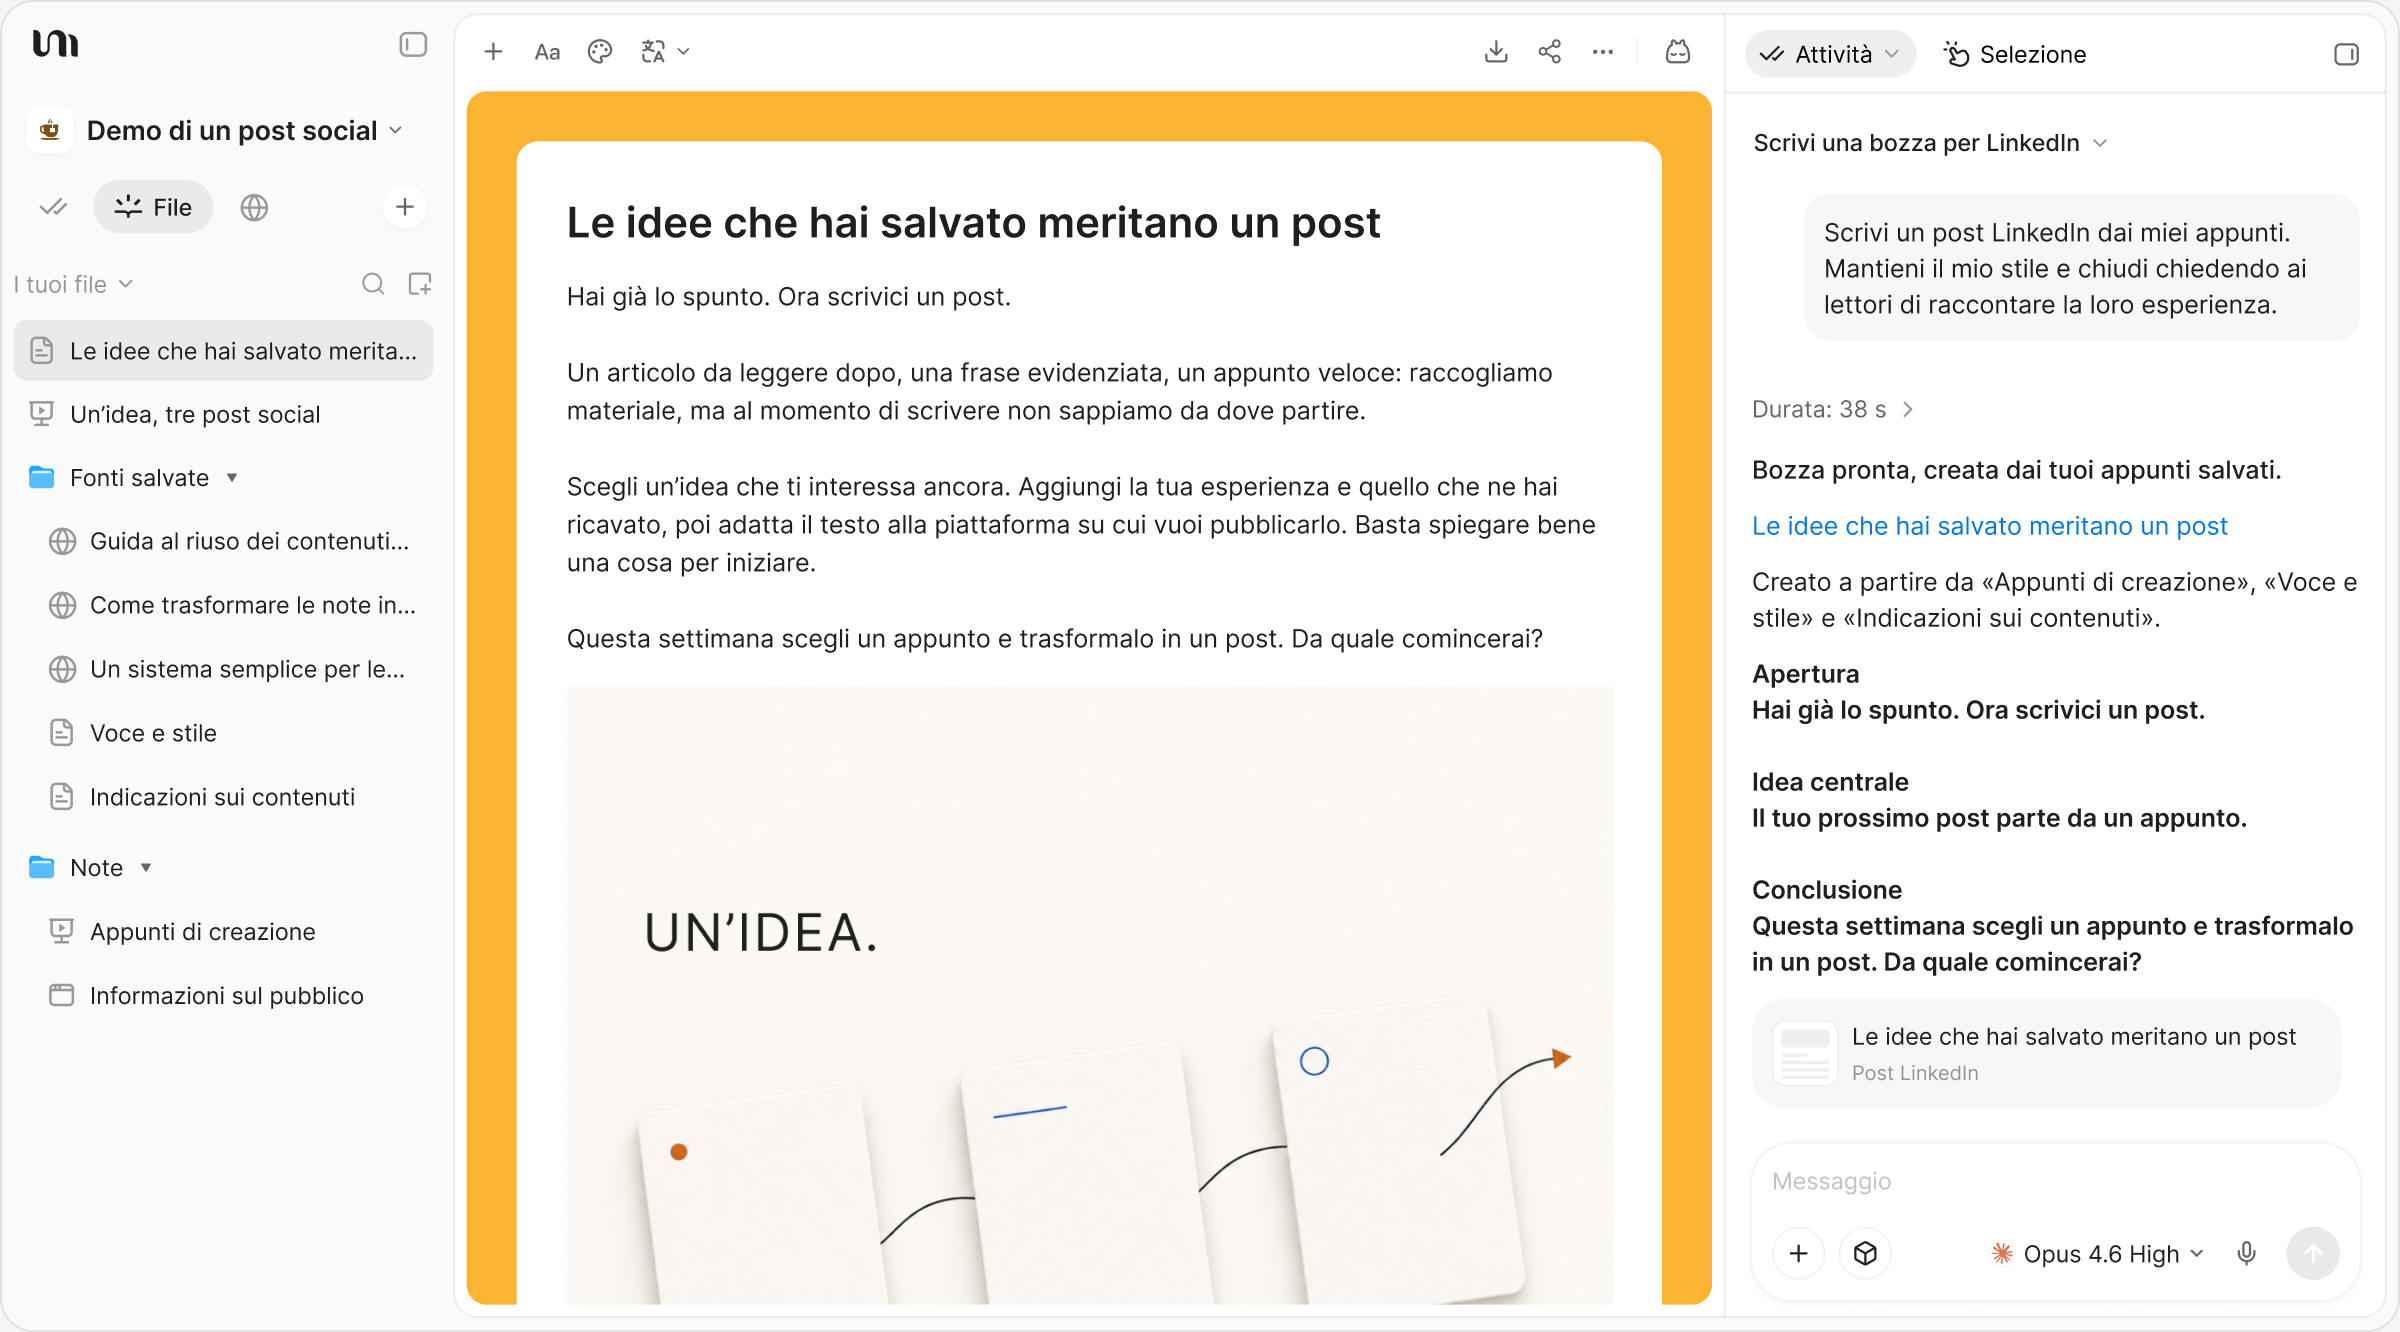Start voice input with the microphone icon

(2247, 1253)
